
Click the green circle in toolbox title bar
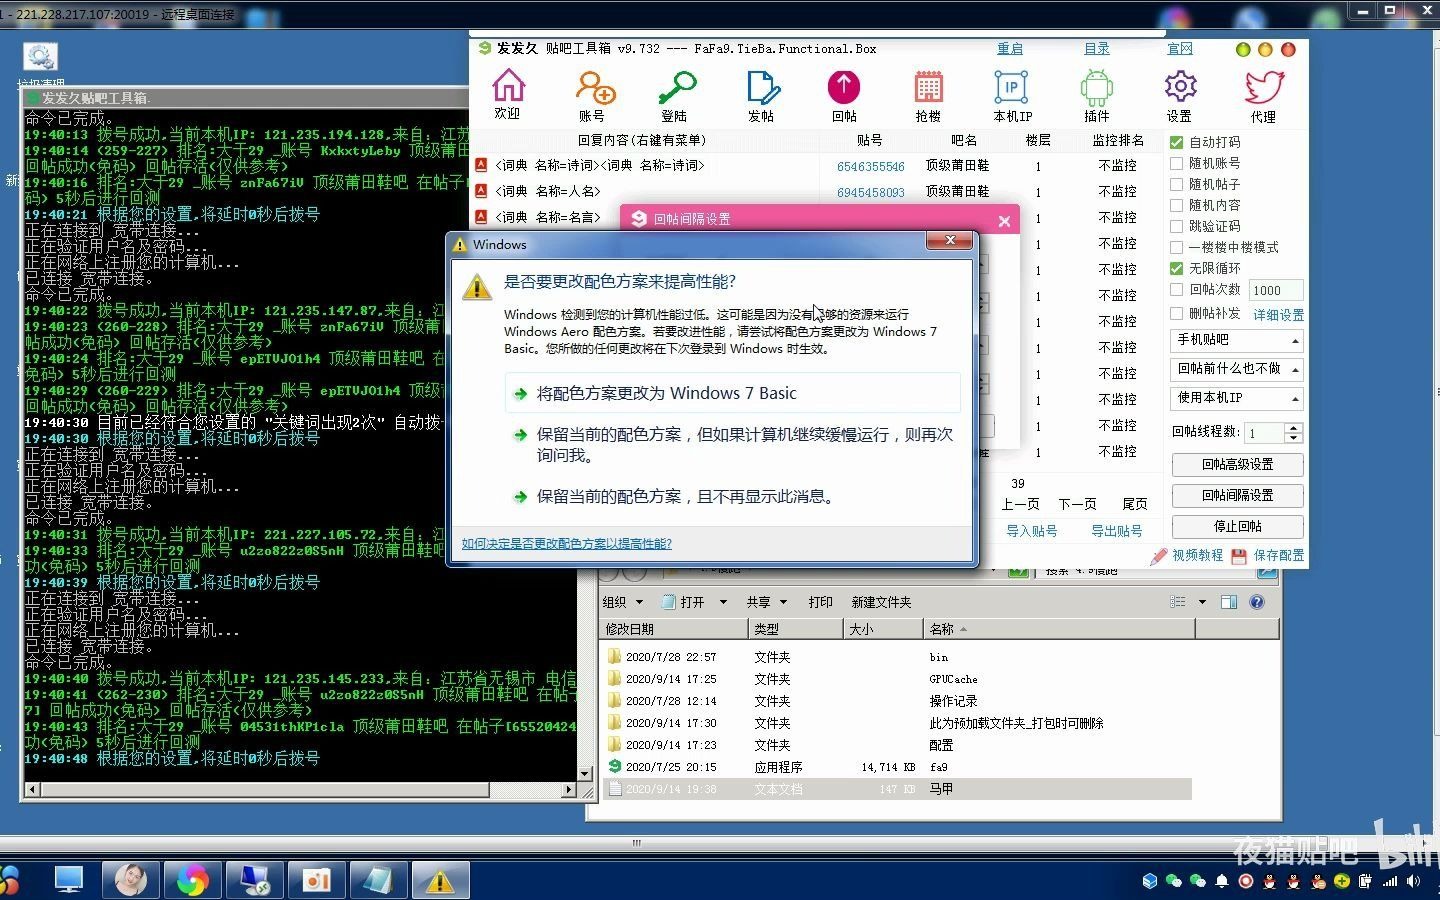(1243, 49)
